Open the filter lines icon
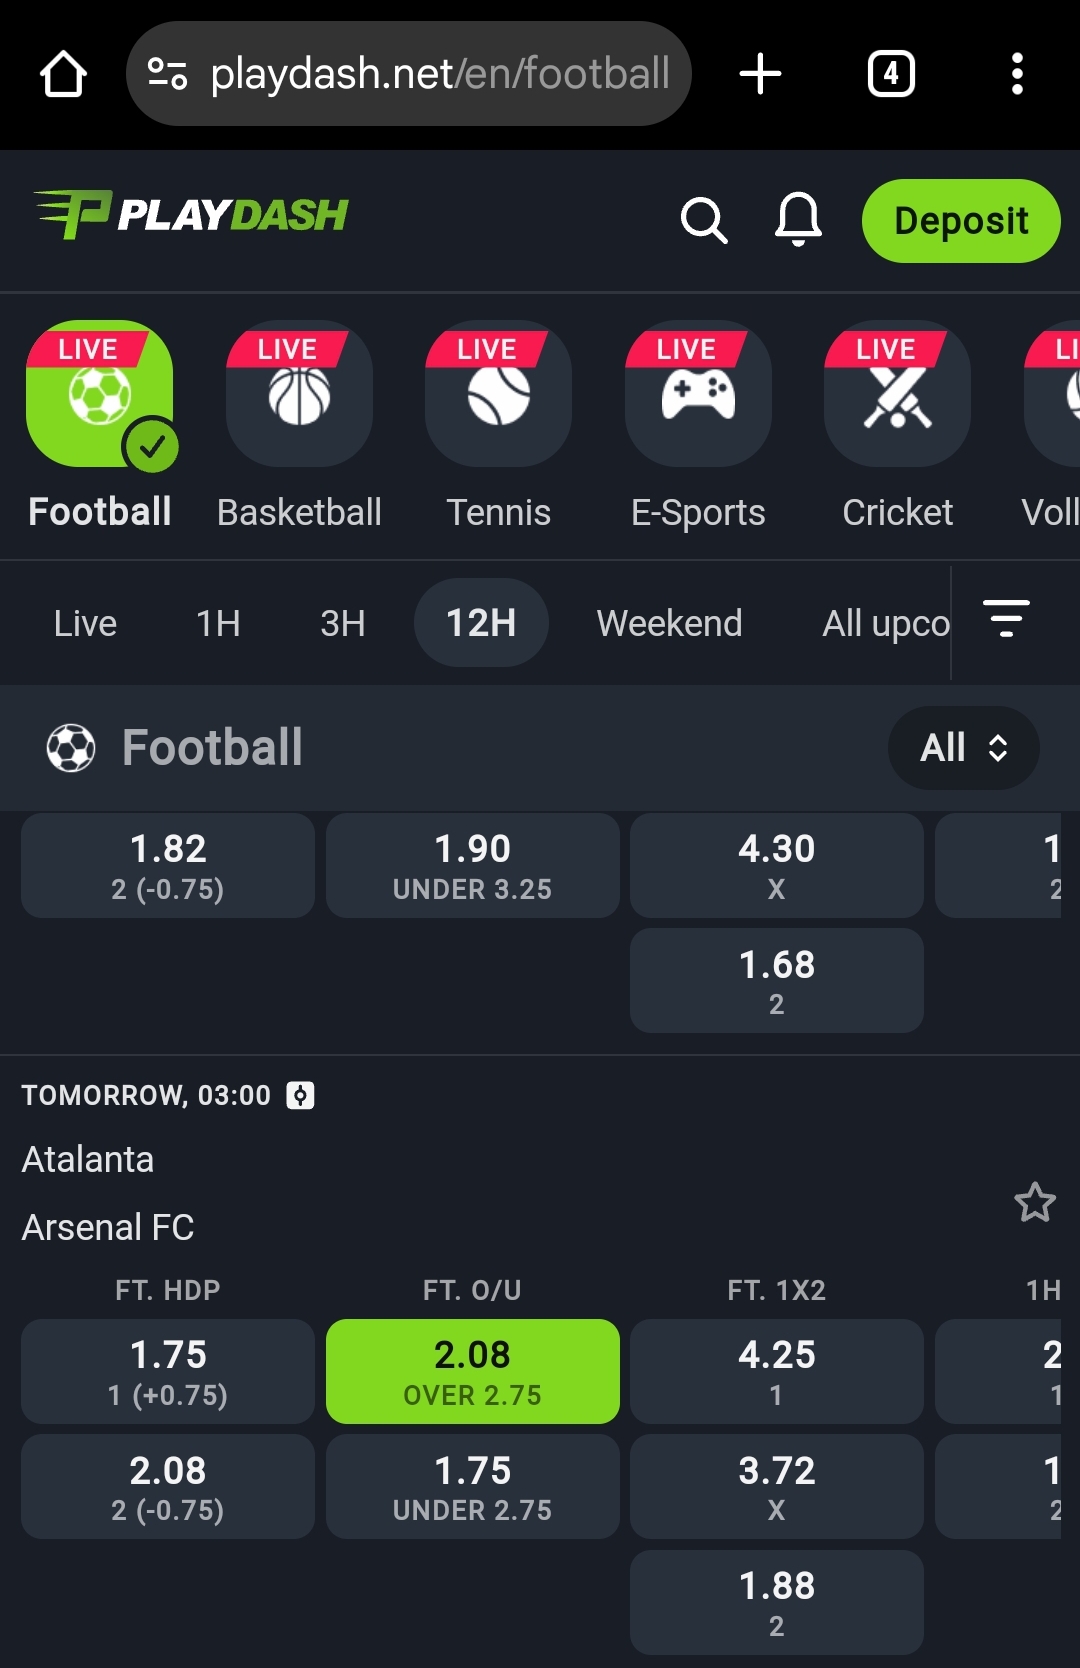1080x1668 pixels. click(x=1006, y=619)
